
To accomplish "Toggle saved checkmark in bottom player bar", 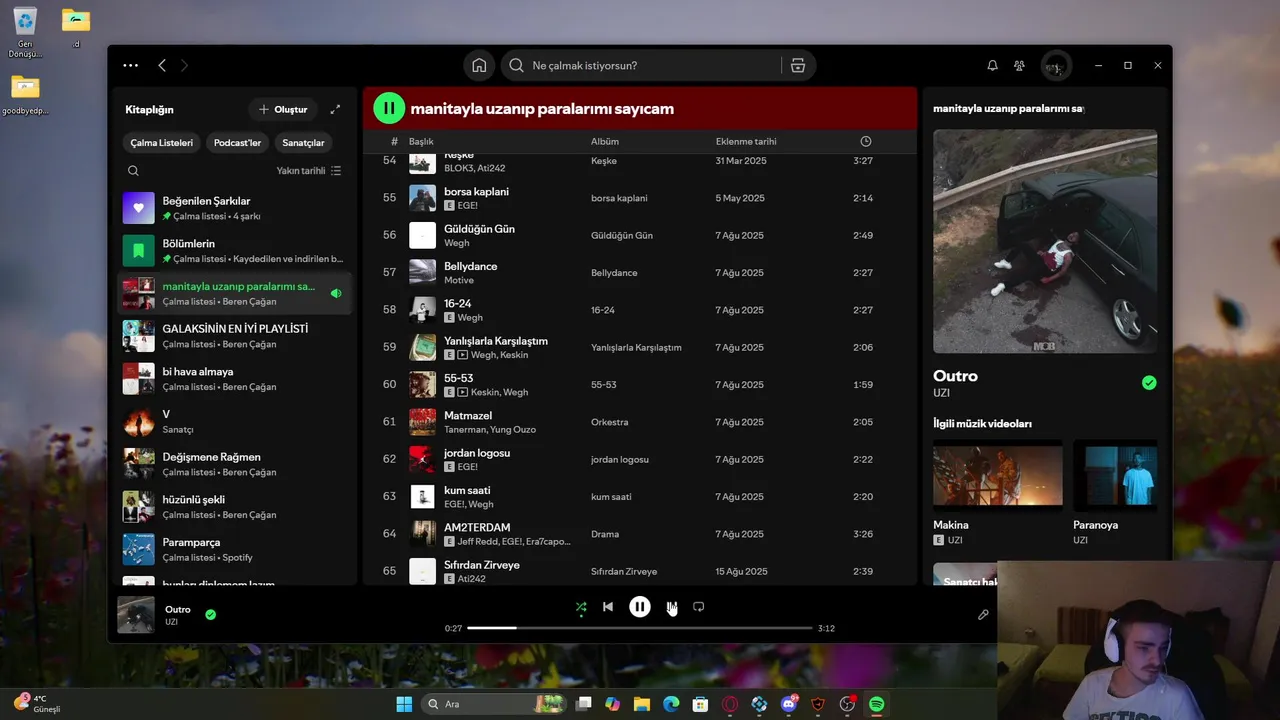I will [x=210, y=614].
